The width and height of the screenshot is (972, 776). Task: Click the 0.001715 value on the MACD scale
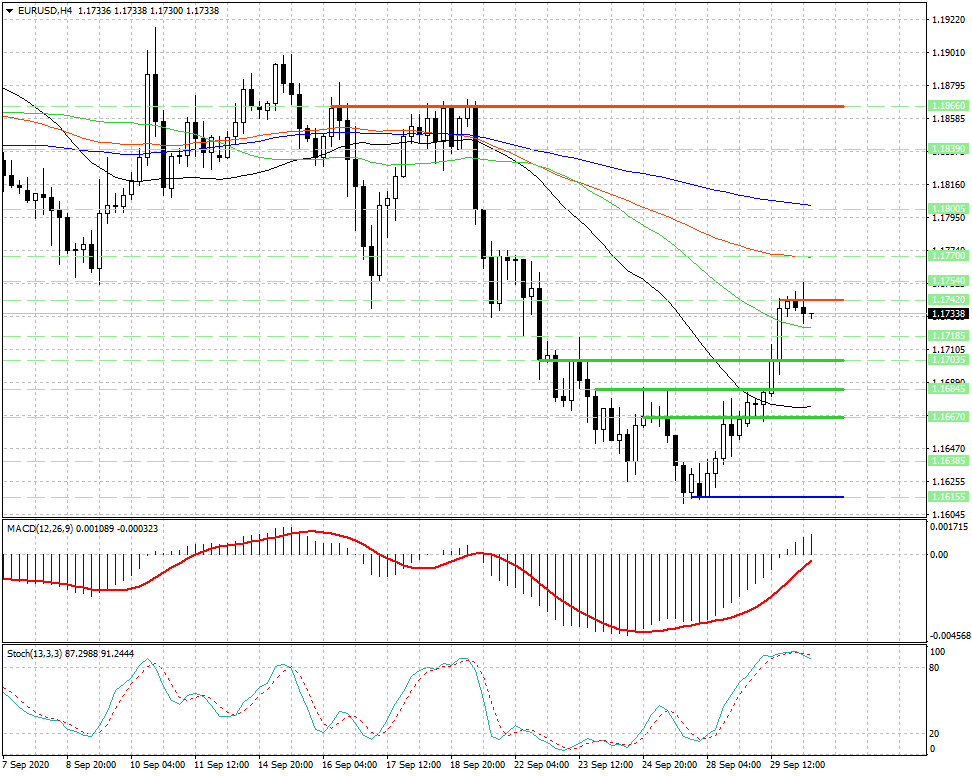[x=949, y=527]
